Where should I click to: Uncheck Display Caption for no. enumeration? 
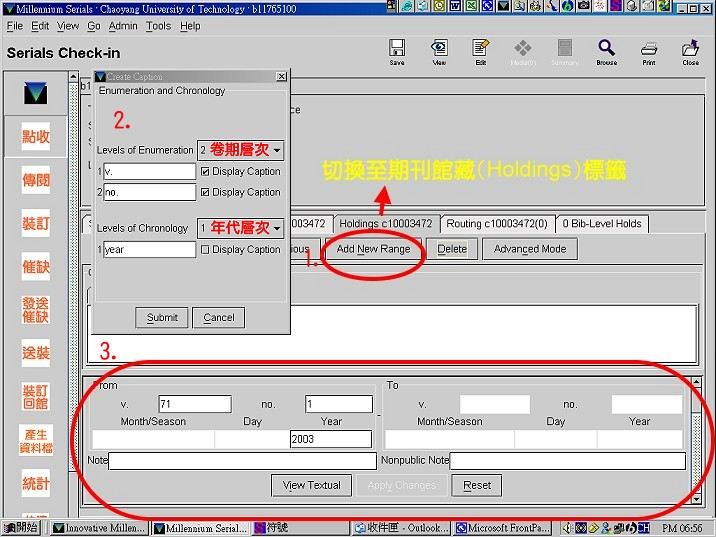click(x=205, y=192)
